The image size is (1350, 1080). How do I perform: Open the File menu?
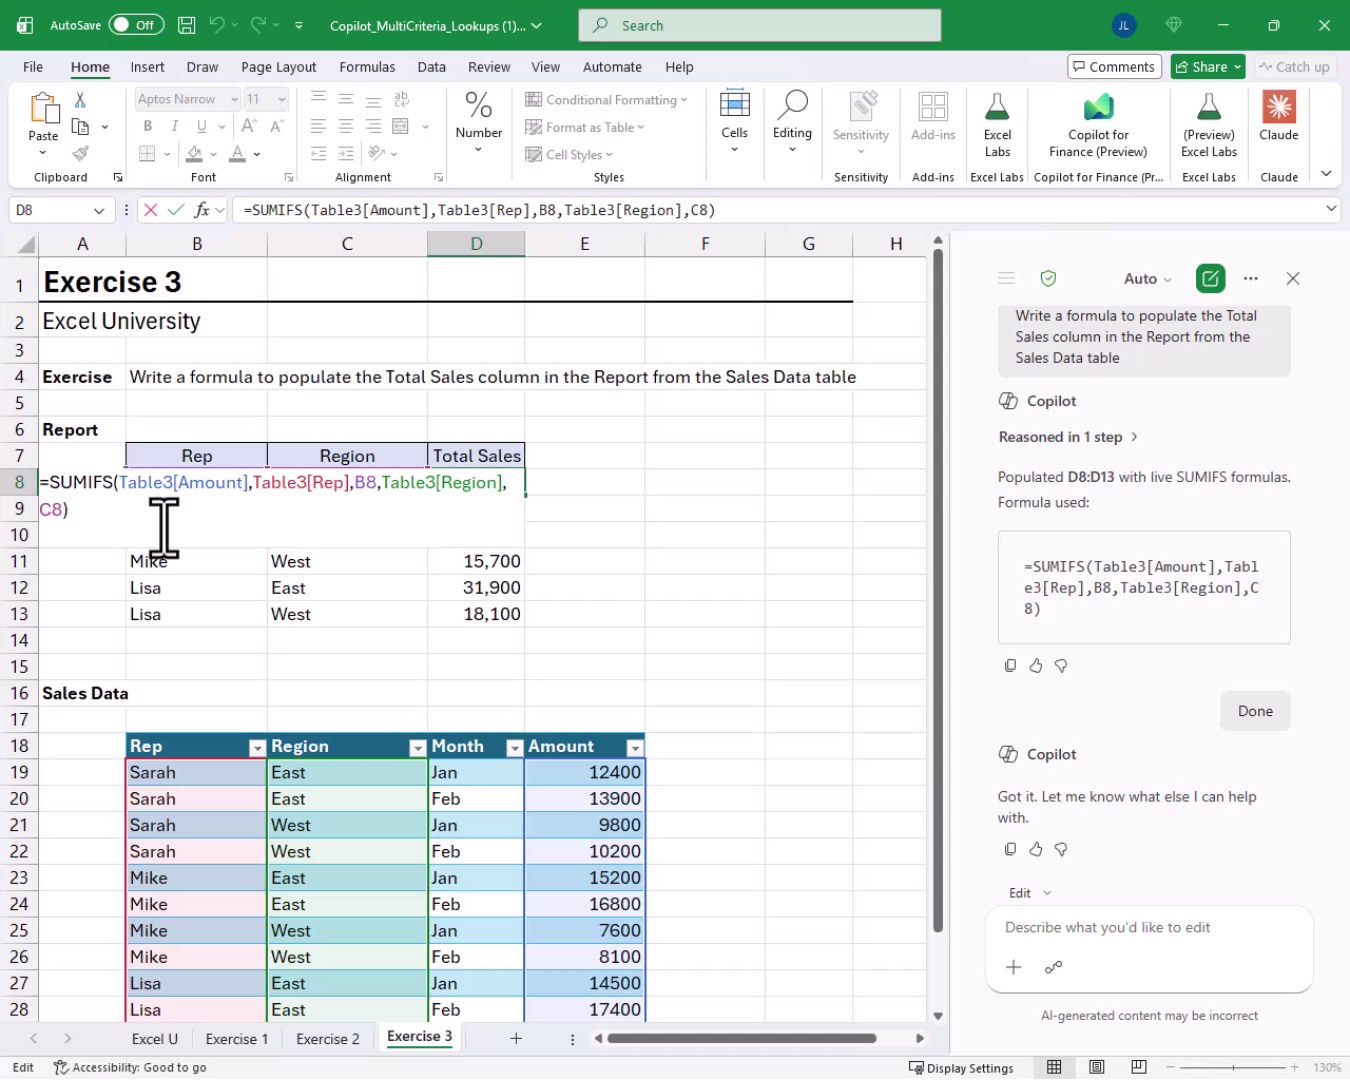33,67
